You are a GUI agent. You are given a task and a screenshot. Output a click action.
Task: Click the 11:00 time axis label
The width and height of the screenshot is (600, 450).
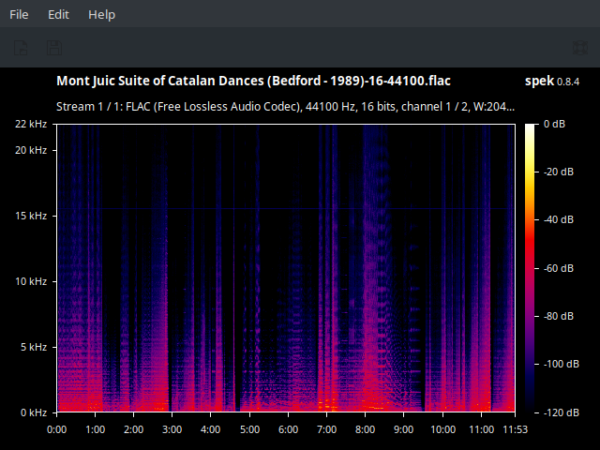pos(481,429)
